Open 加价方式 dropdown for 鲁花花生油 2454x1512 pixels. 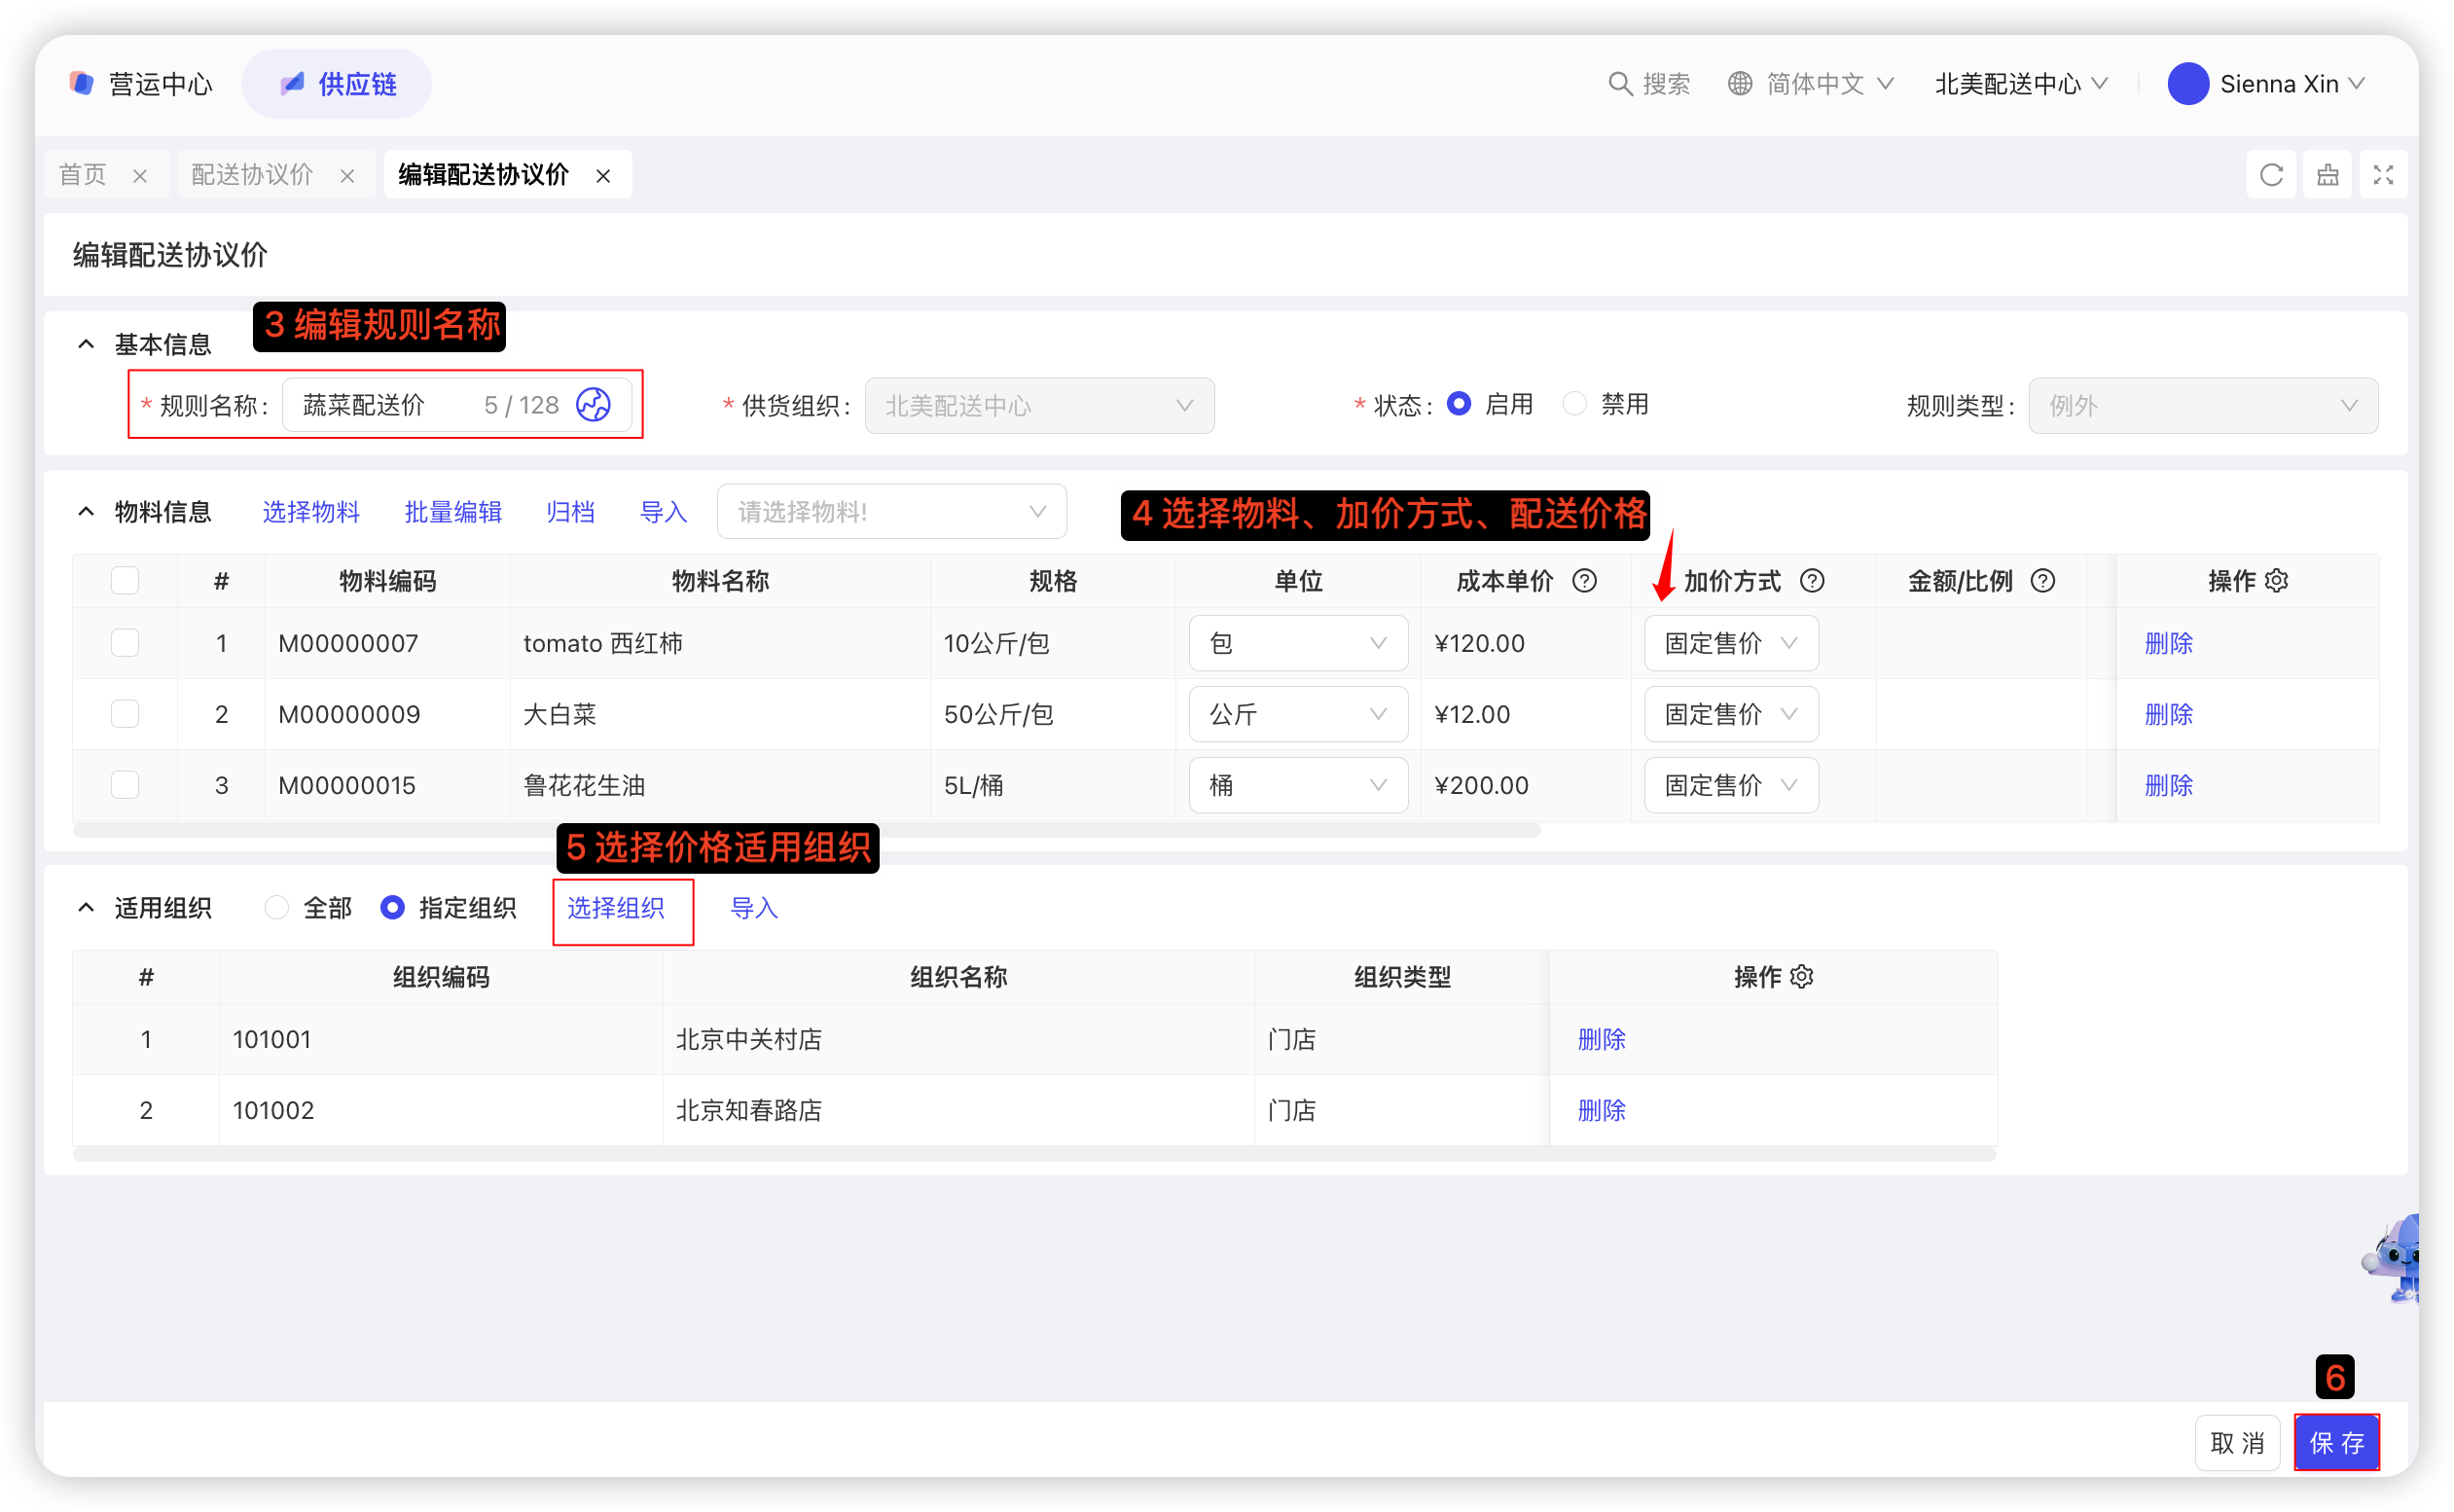click(x=1730, y=785)
